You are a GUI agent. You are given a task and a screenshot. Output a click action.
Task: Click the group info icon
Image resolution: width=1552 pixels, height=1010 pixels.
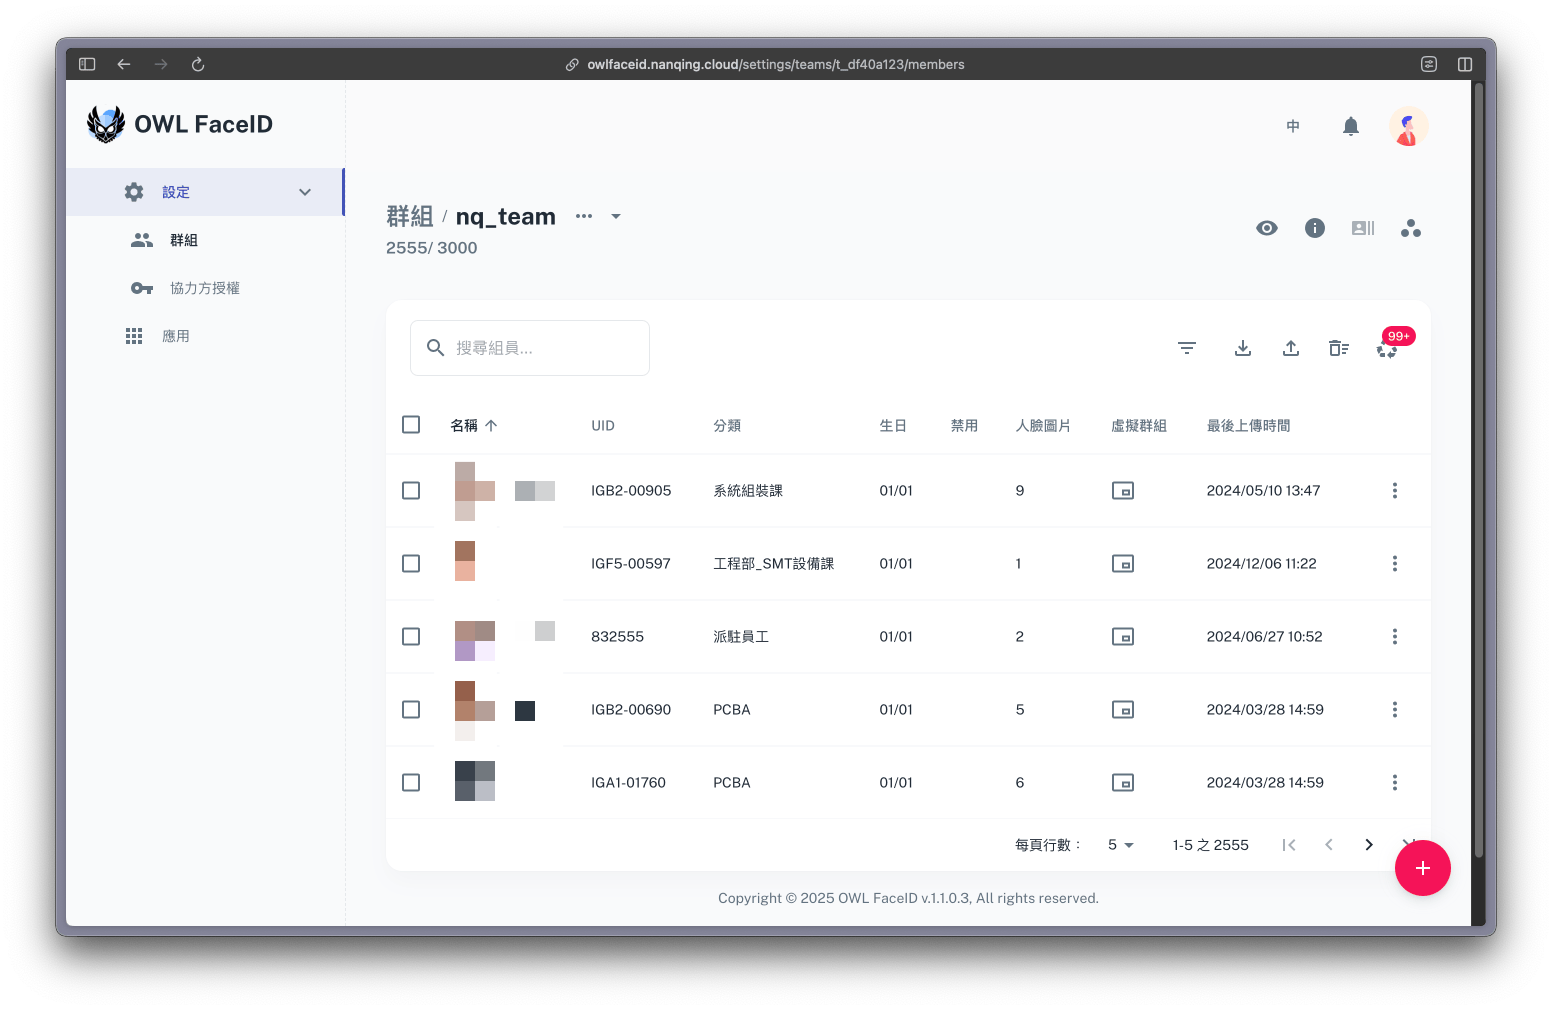1314,228
